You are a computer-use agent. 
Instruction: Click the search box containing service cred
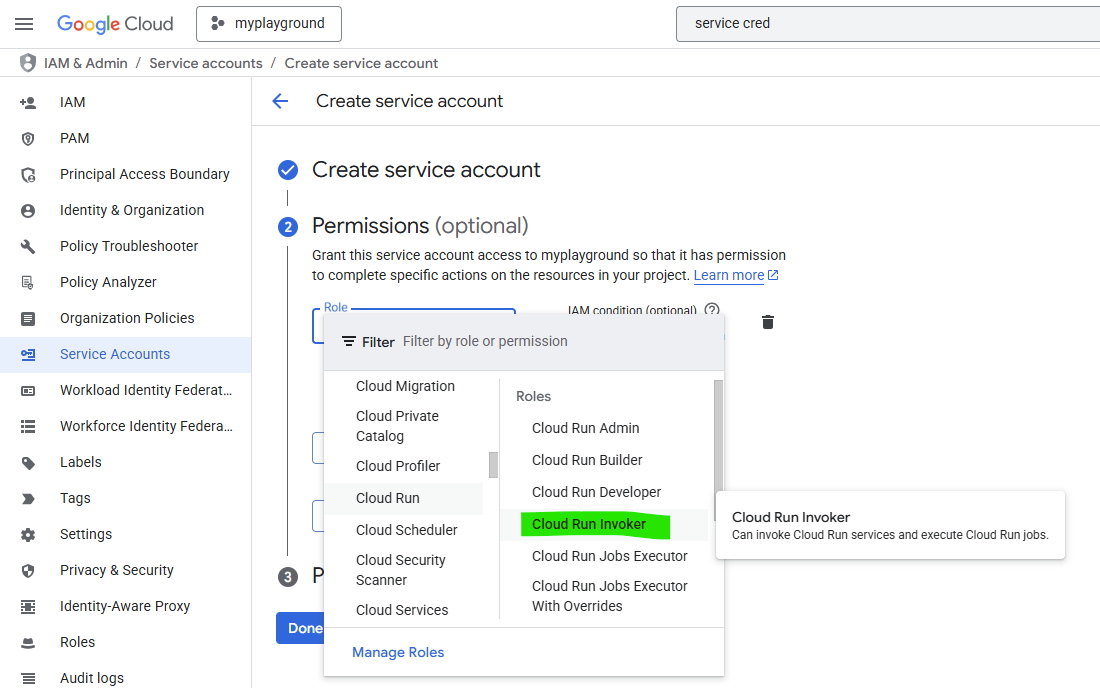(880, 24)
